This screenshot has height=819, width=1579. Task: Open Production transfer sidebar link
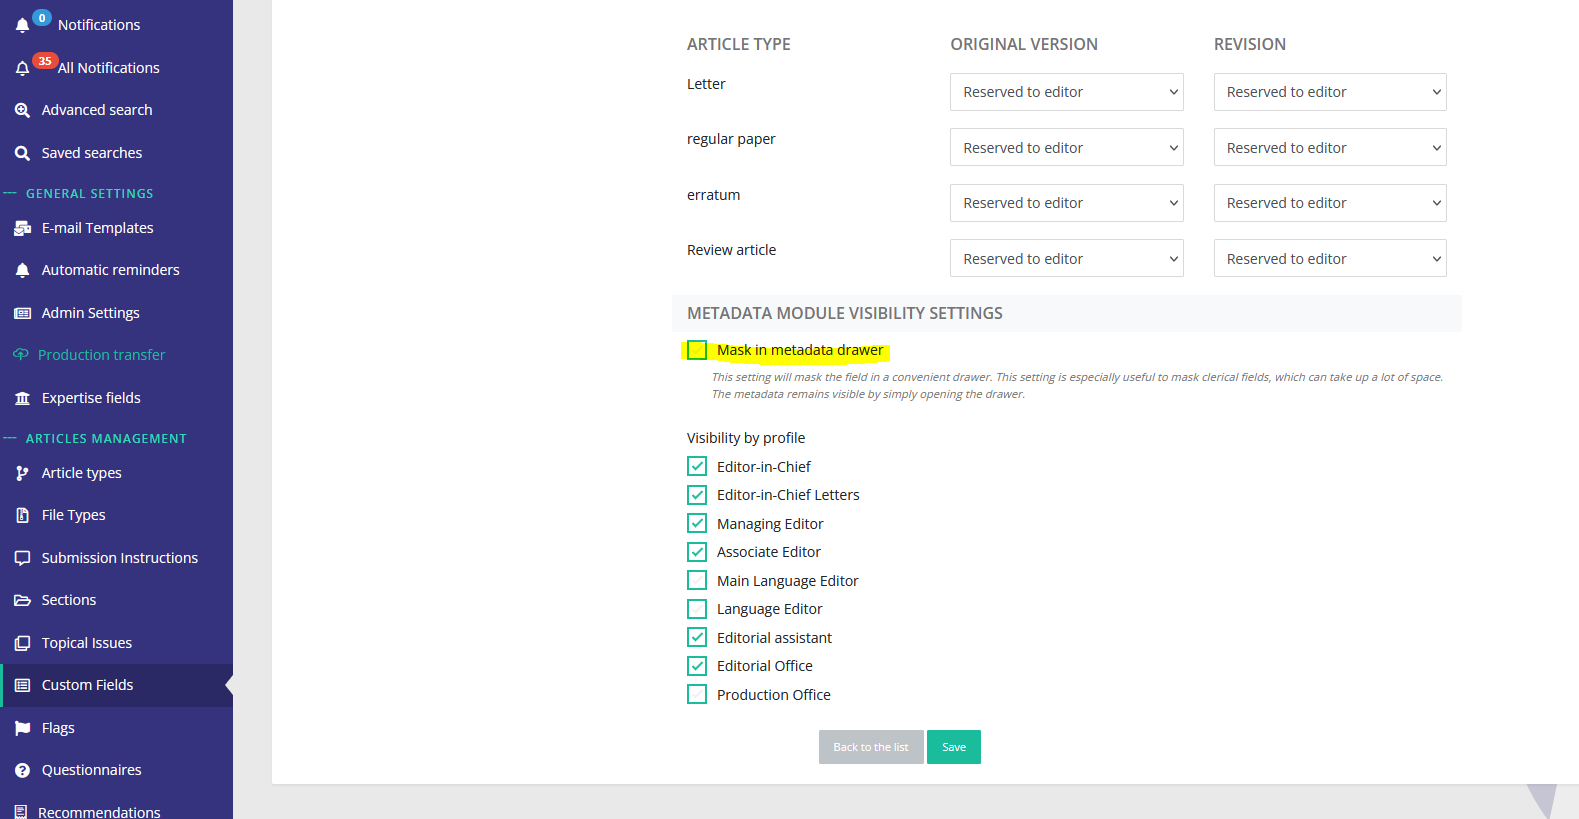(101, 355)
